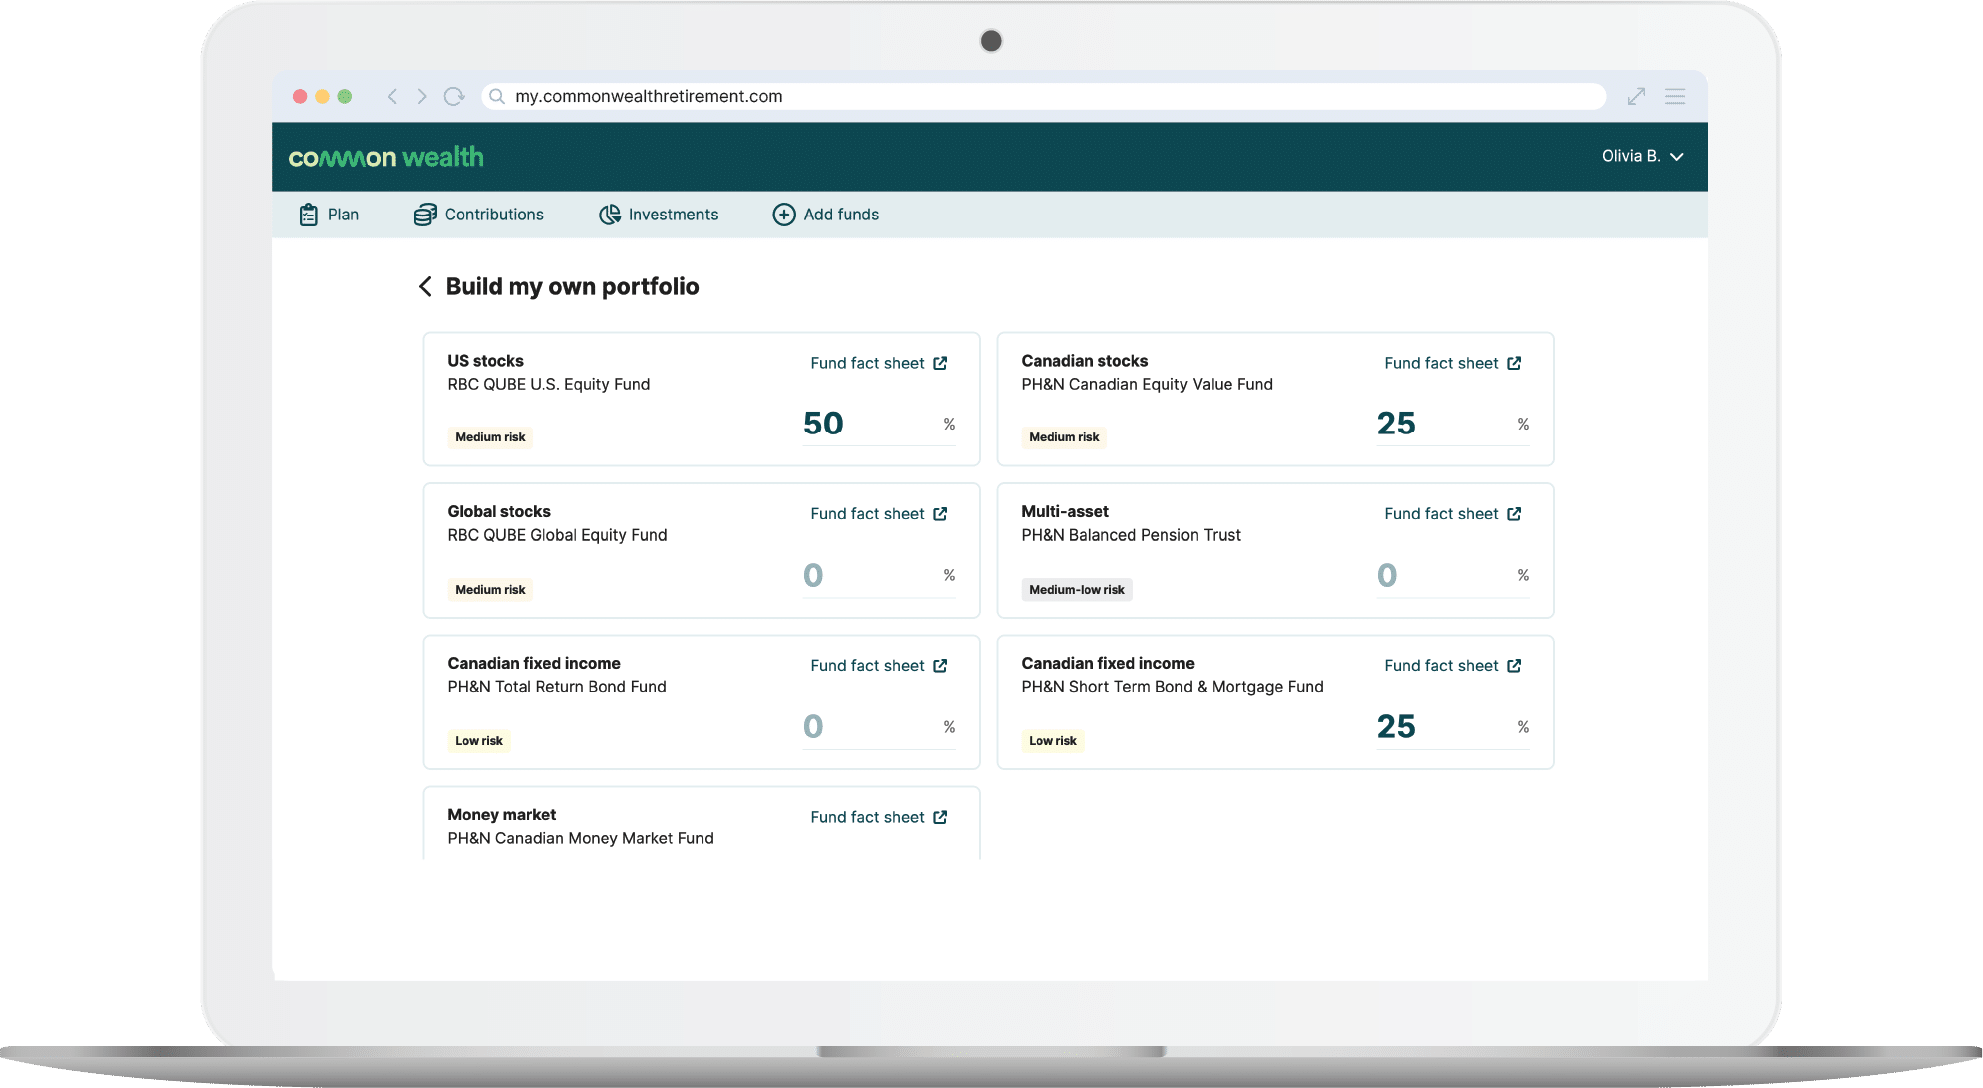Open the Plan tab

[329, 214]
